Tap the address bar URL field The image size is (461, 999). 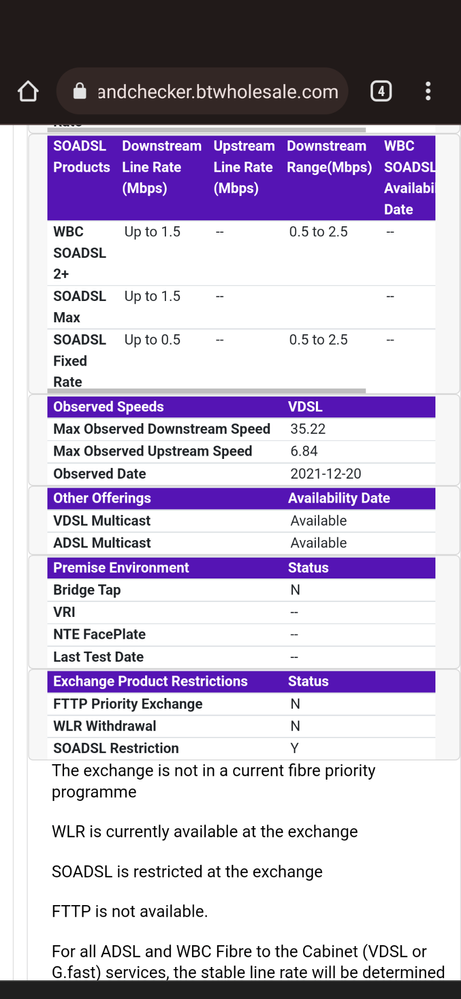pos(202,91)
